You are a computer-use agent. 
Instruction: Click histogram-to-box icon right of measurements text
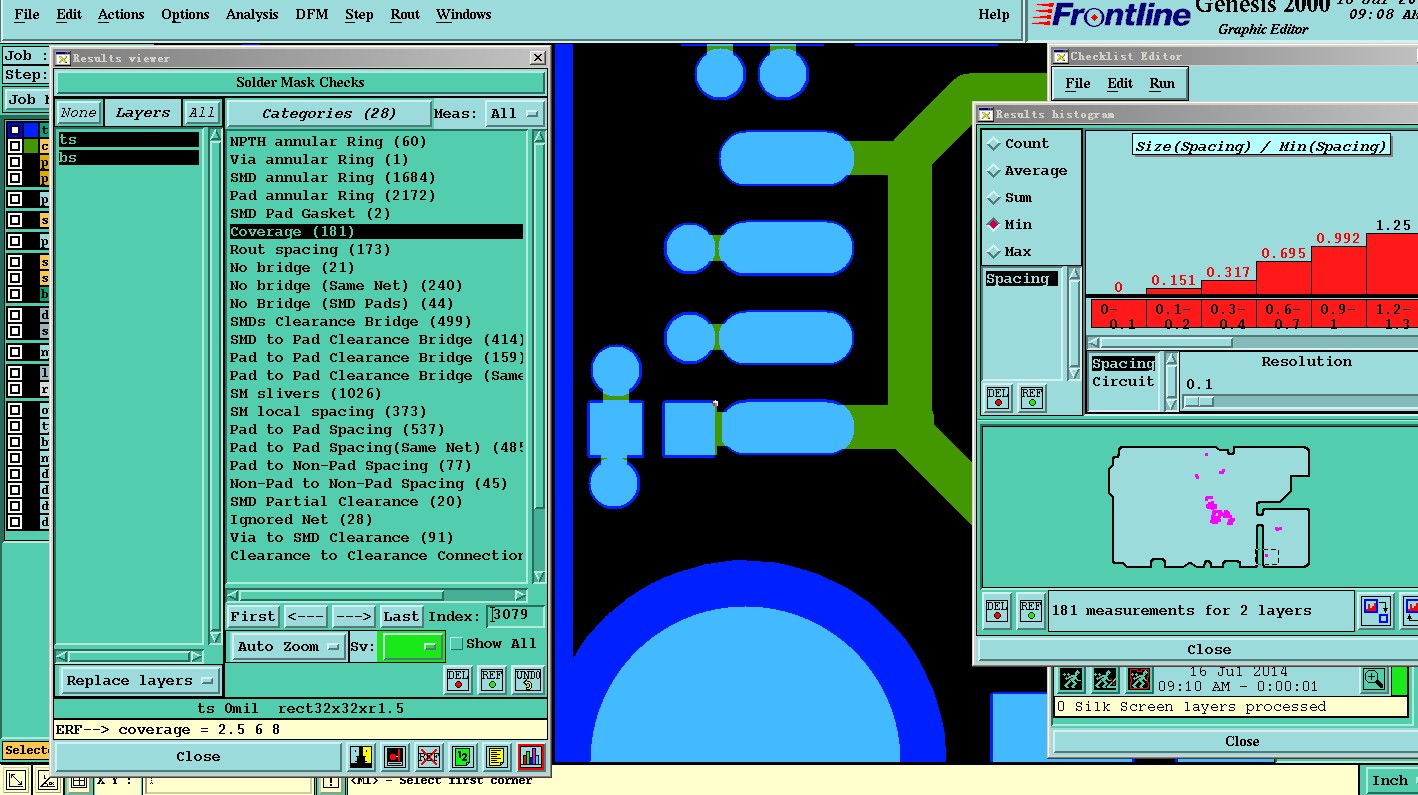[x=1376, y=610]
